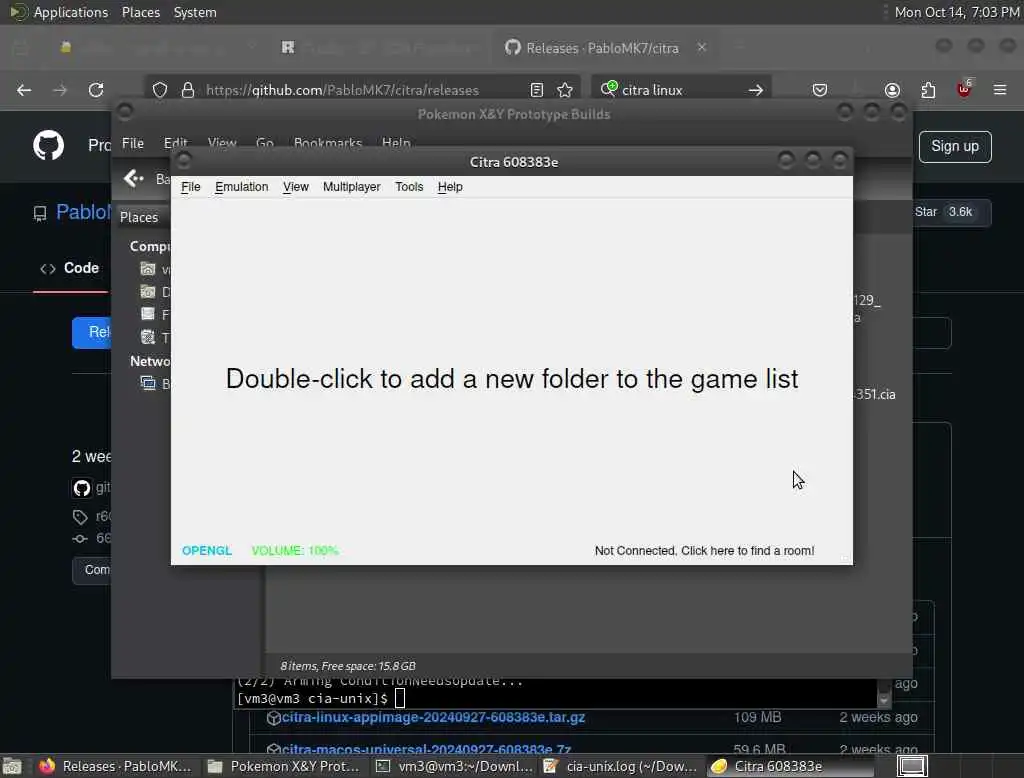The height and width of the screenshot is (778, 1024).
Task: Click the OPENGL graphics API status indicator
Action: pos(206,551)
